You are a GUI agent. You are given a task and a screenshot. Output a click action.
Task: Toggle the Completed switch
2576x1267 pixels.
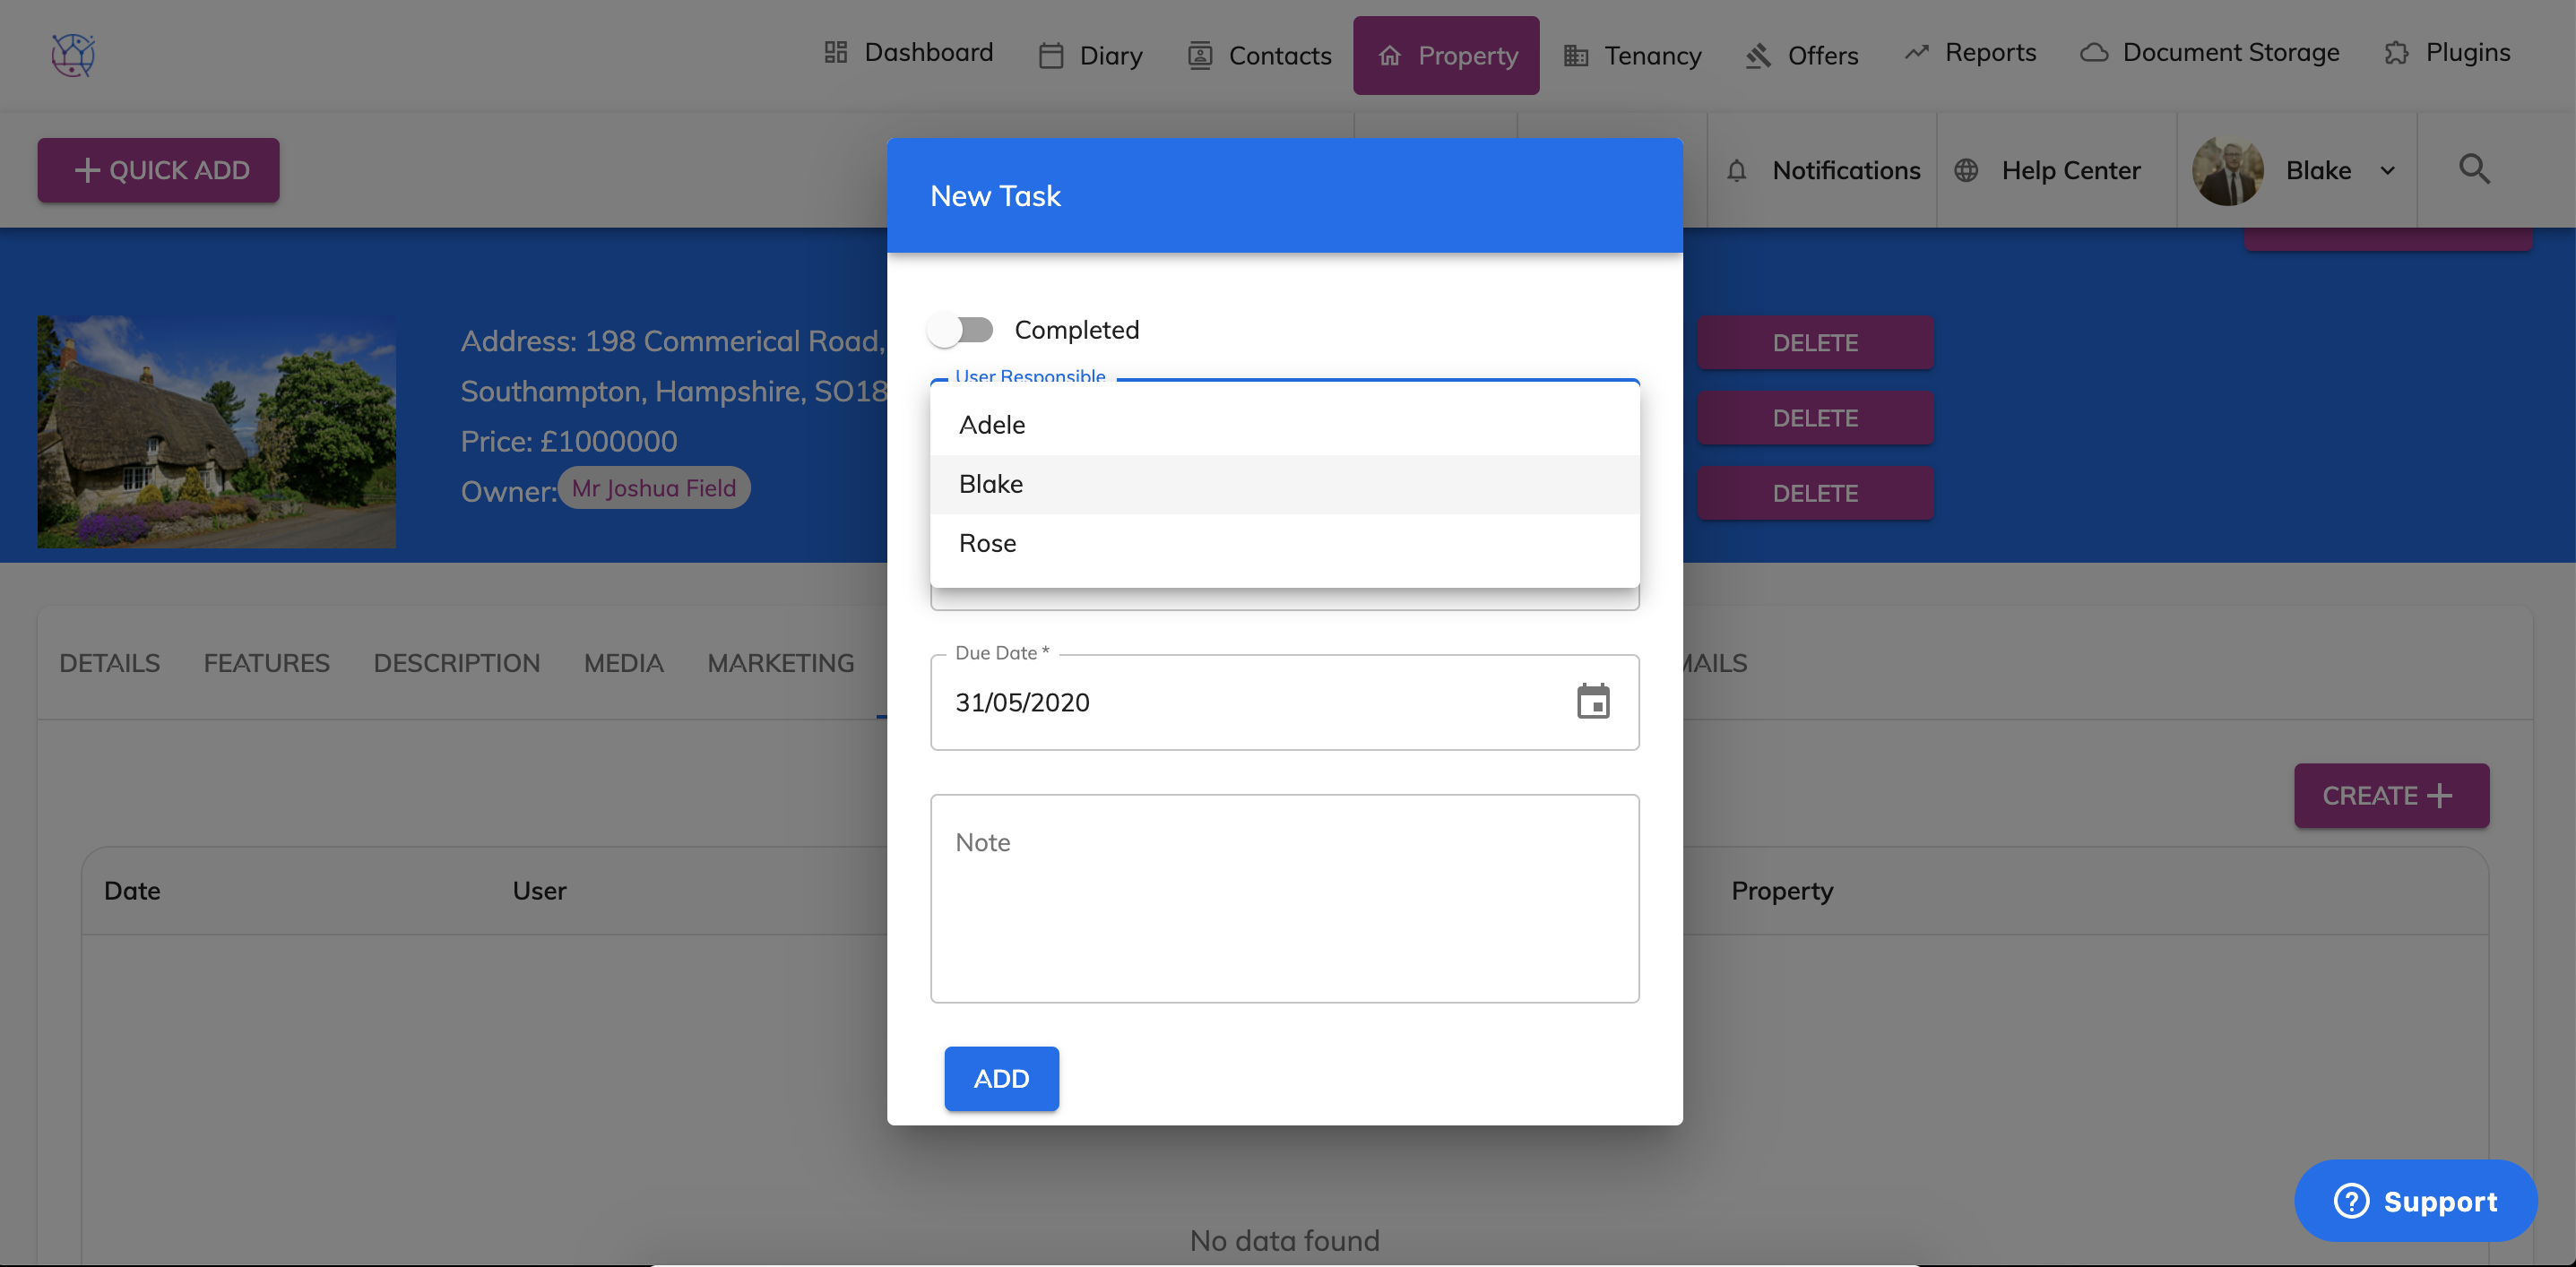[x=960, y=330]
